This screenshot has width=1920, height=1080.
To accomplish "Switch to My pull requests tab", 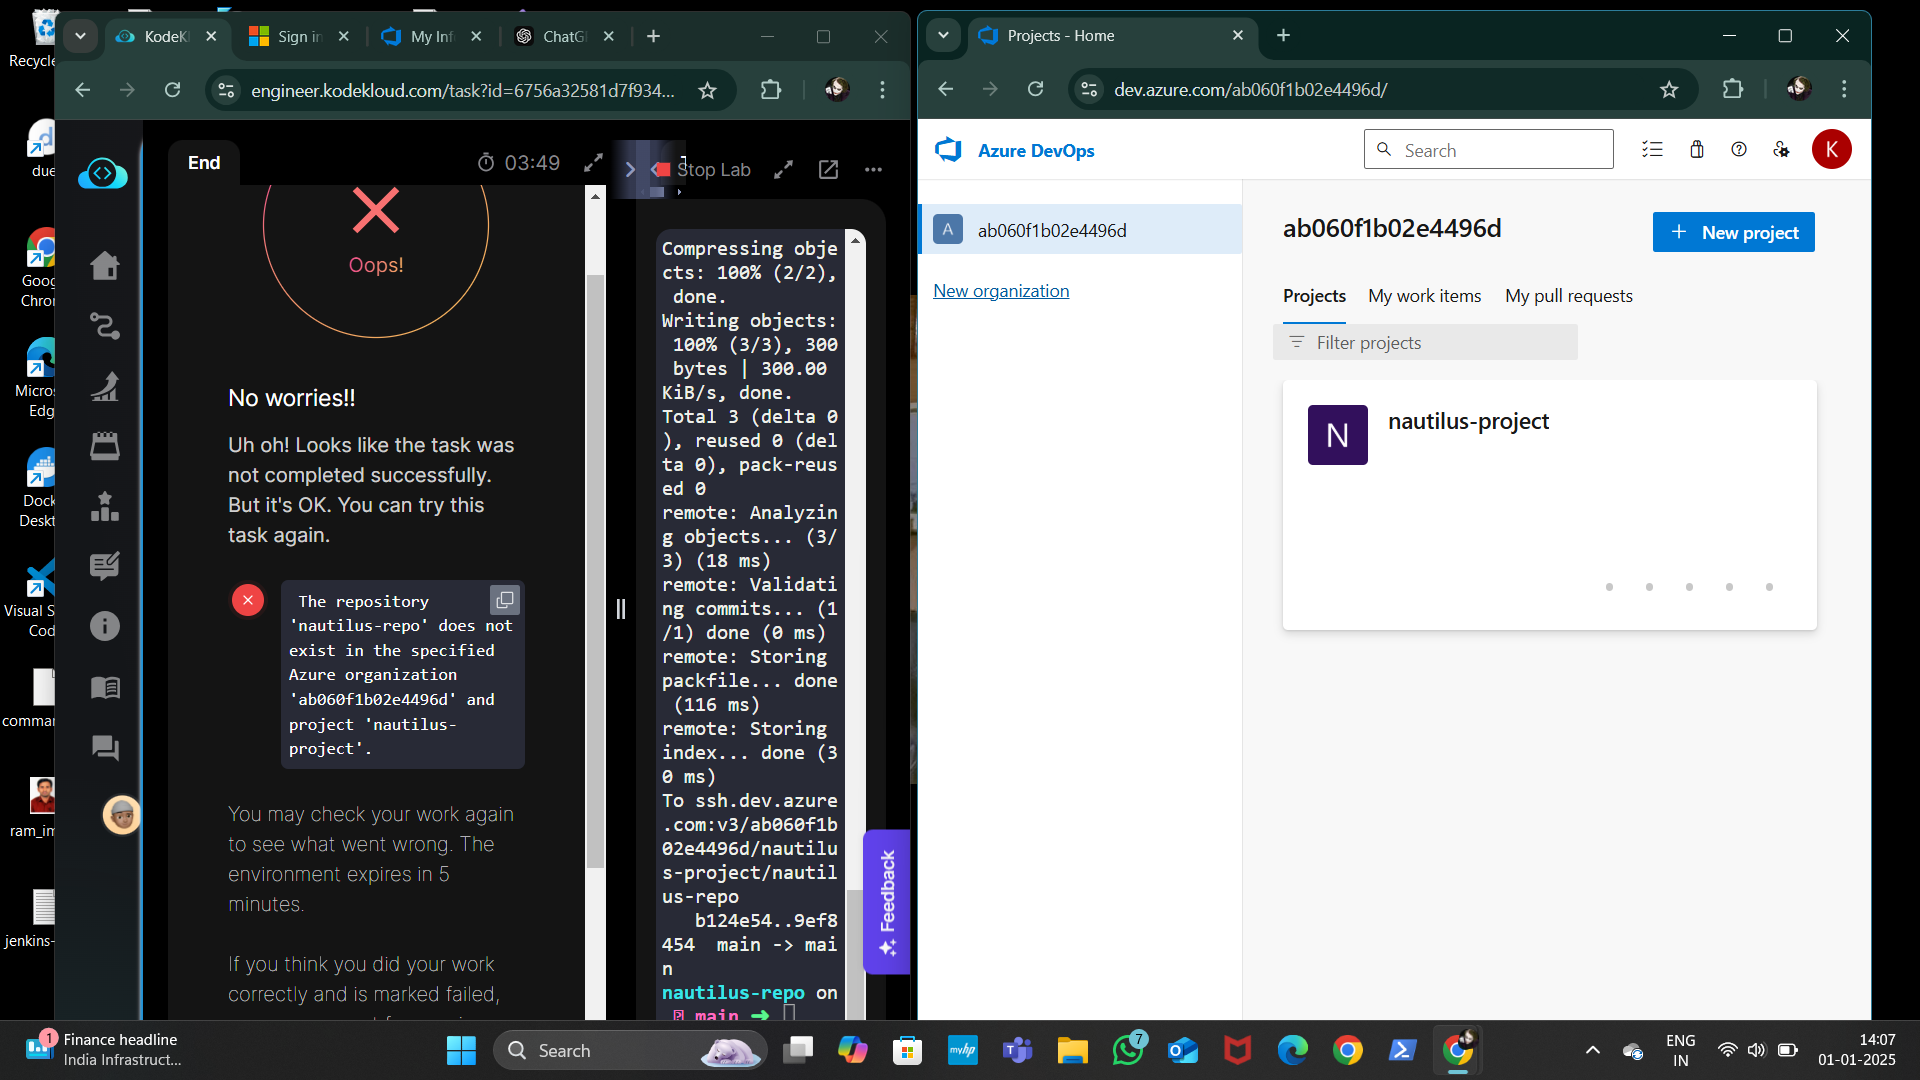I will coord(1568,296).
